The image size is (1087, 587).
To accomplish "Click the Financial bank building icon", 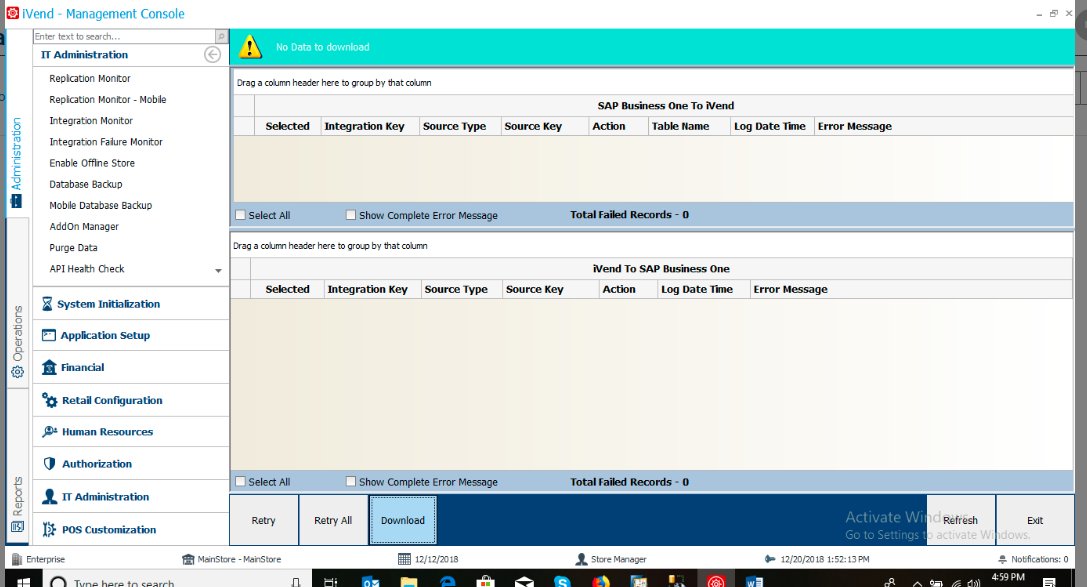I will [x=49, y=367].
